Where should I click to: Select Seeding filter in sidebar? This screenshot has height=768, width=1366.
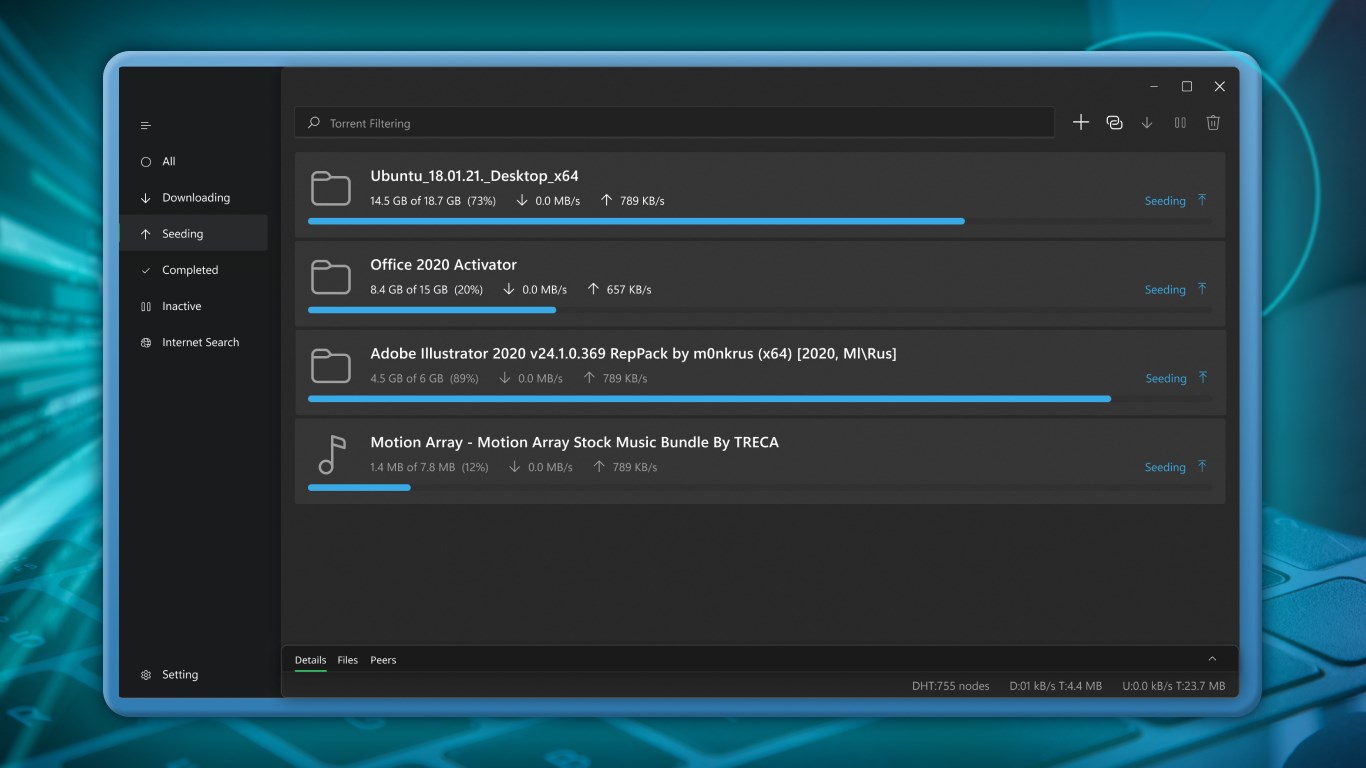[x=193, y=234]
